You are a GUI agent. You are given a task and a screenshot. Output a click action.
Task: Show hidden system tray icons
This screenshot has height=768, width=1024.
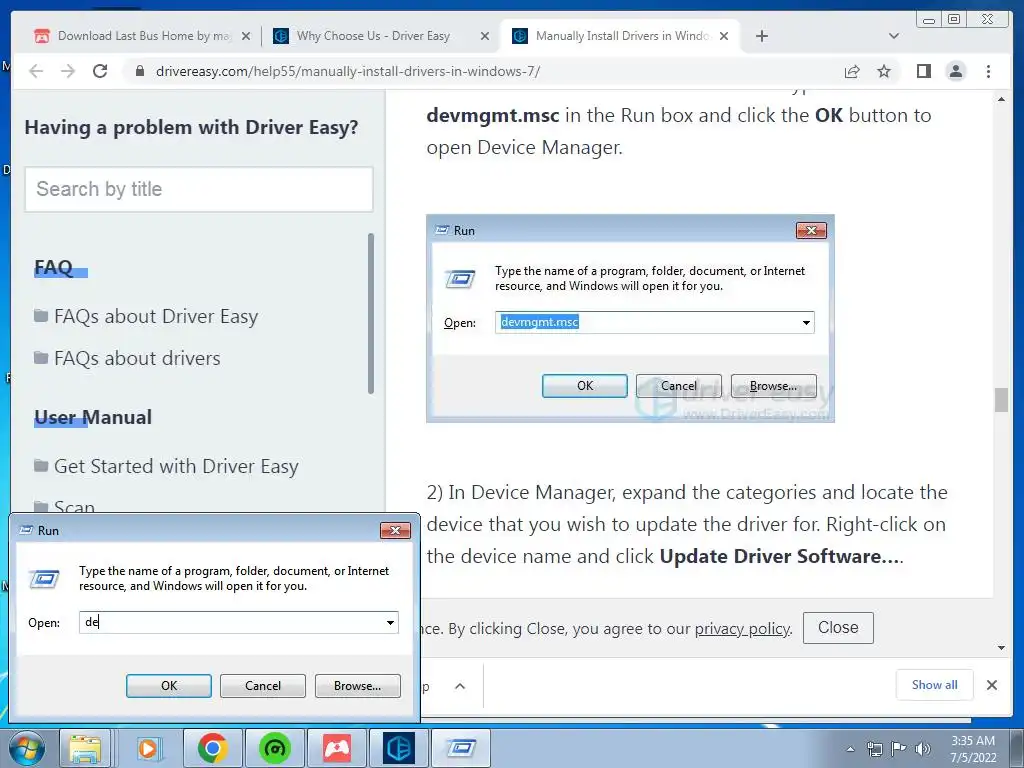click(x=850, y=749)
